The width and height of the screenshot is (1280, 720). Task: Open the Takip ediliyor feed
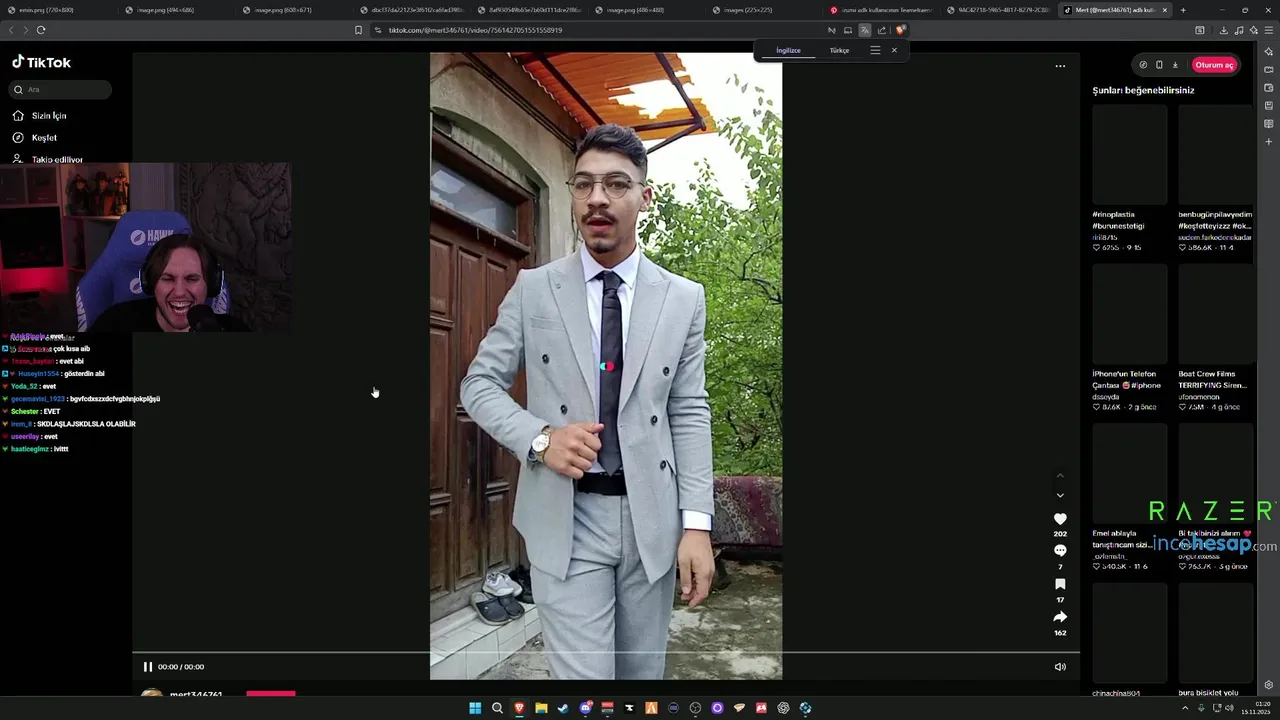(48, 160)
